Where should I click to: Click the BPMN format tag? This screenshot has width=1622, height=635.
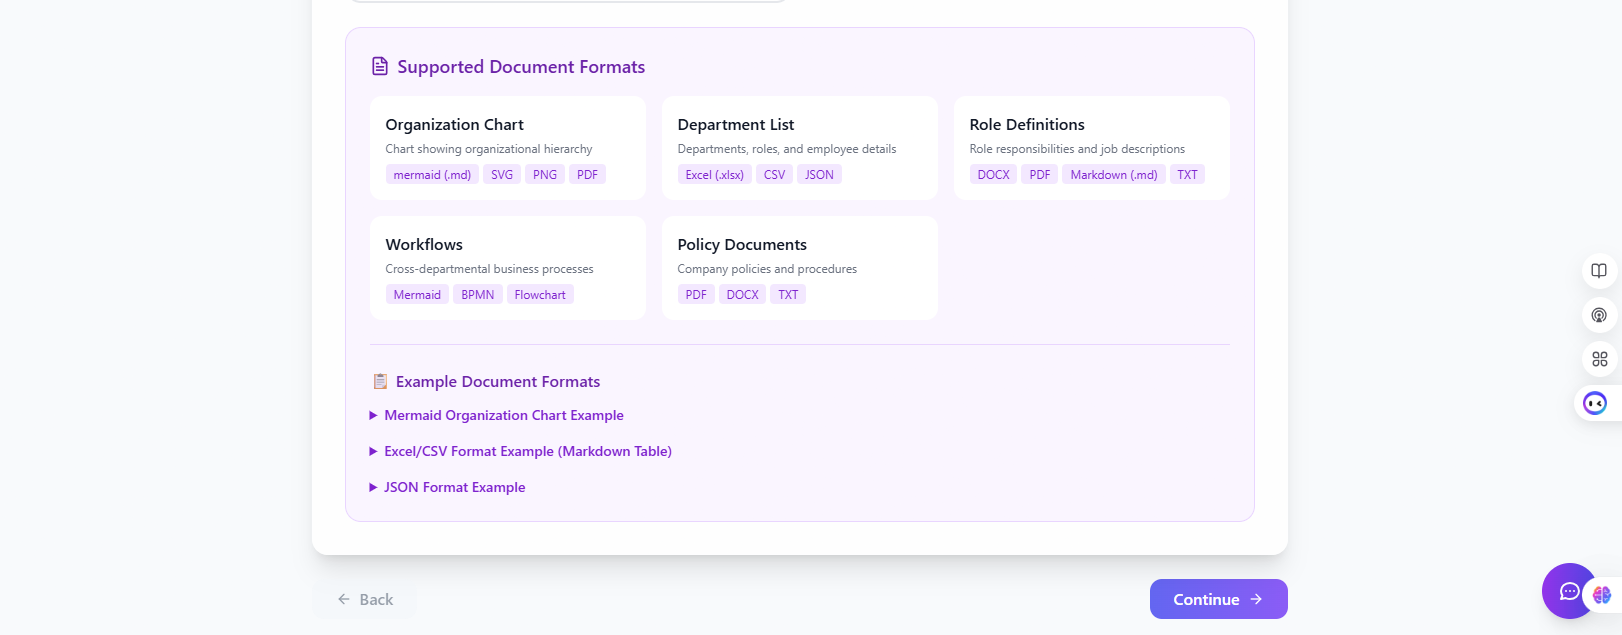[x=478, y=294]
